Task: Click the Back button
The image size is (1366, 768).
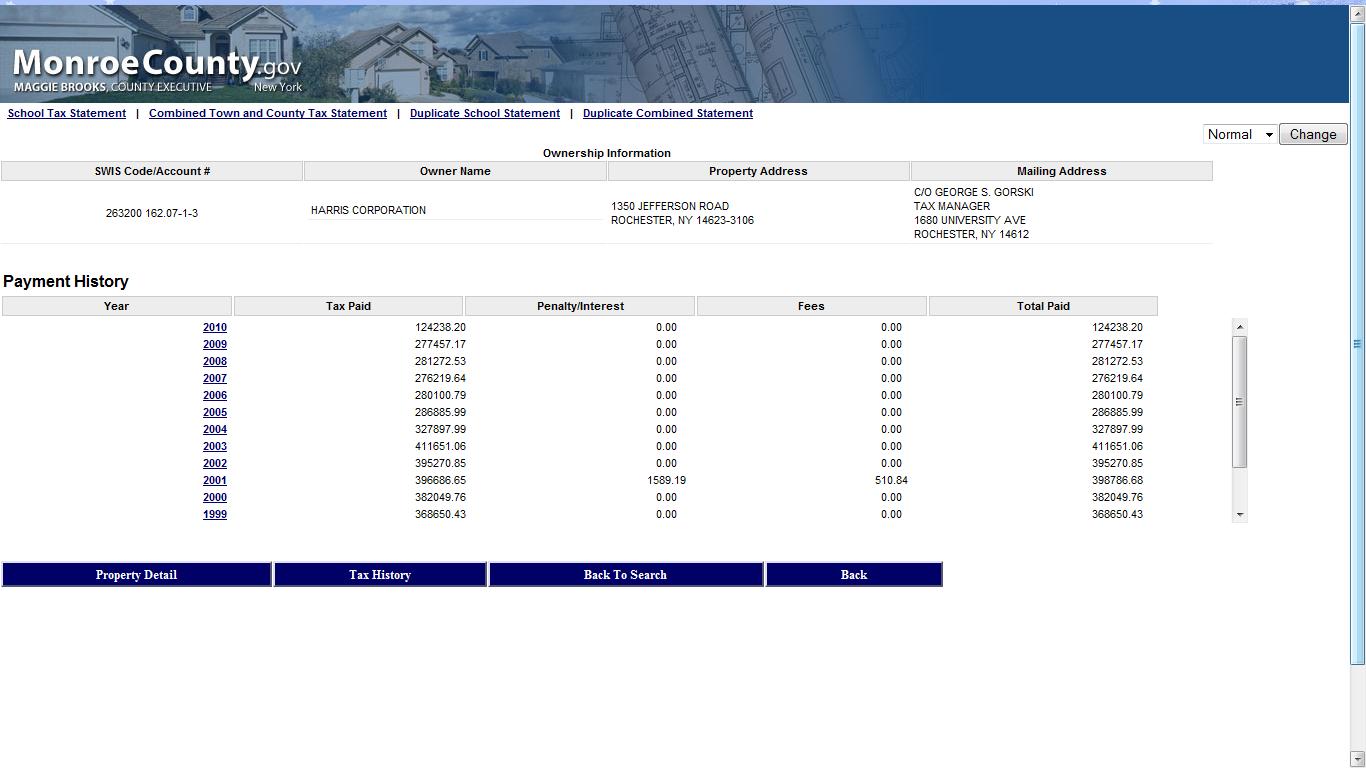Action: (853, 574)
